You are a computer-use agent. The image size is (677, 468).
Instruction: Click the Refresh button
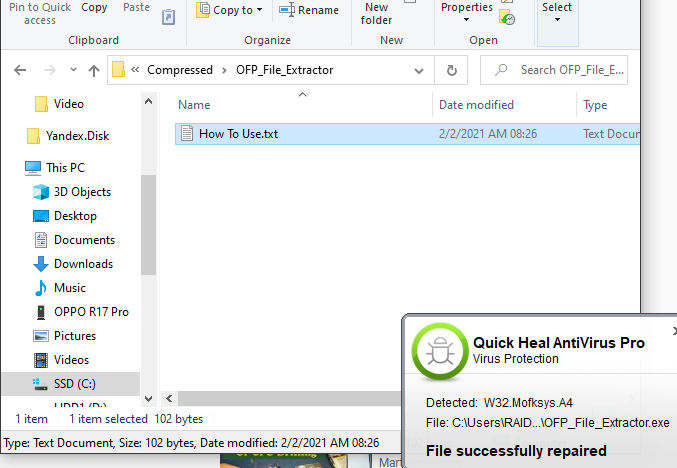click(x=452, y=70)
